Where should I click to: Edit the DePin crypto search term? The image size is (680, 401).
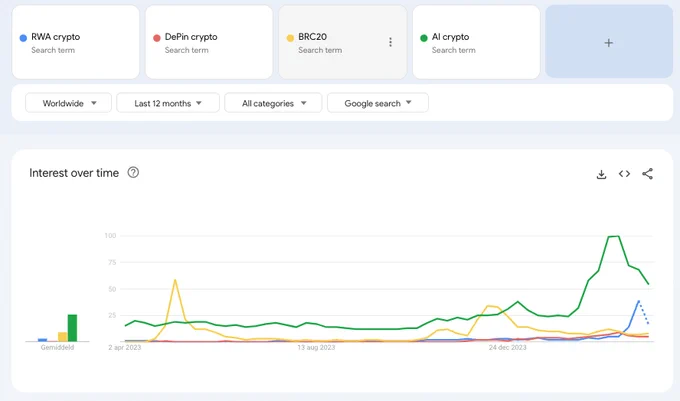pyautogui.click(x=191, y=37)
